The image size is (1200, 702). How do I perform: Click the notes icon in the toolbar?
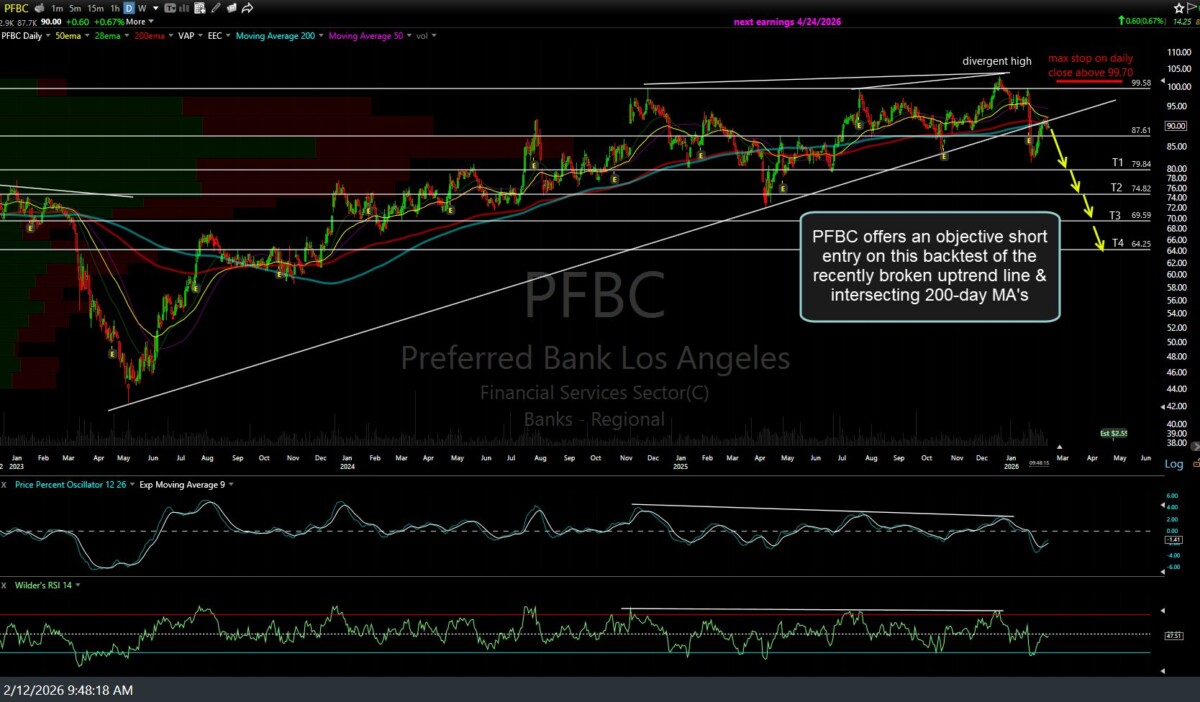pyautogui.click(x=231, y=9)
